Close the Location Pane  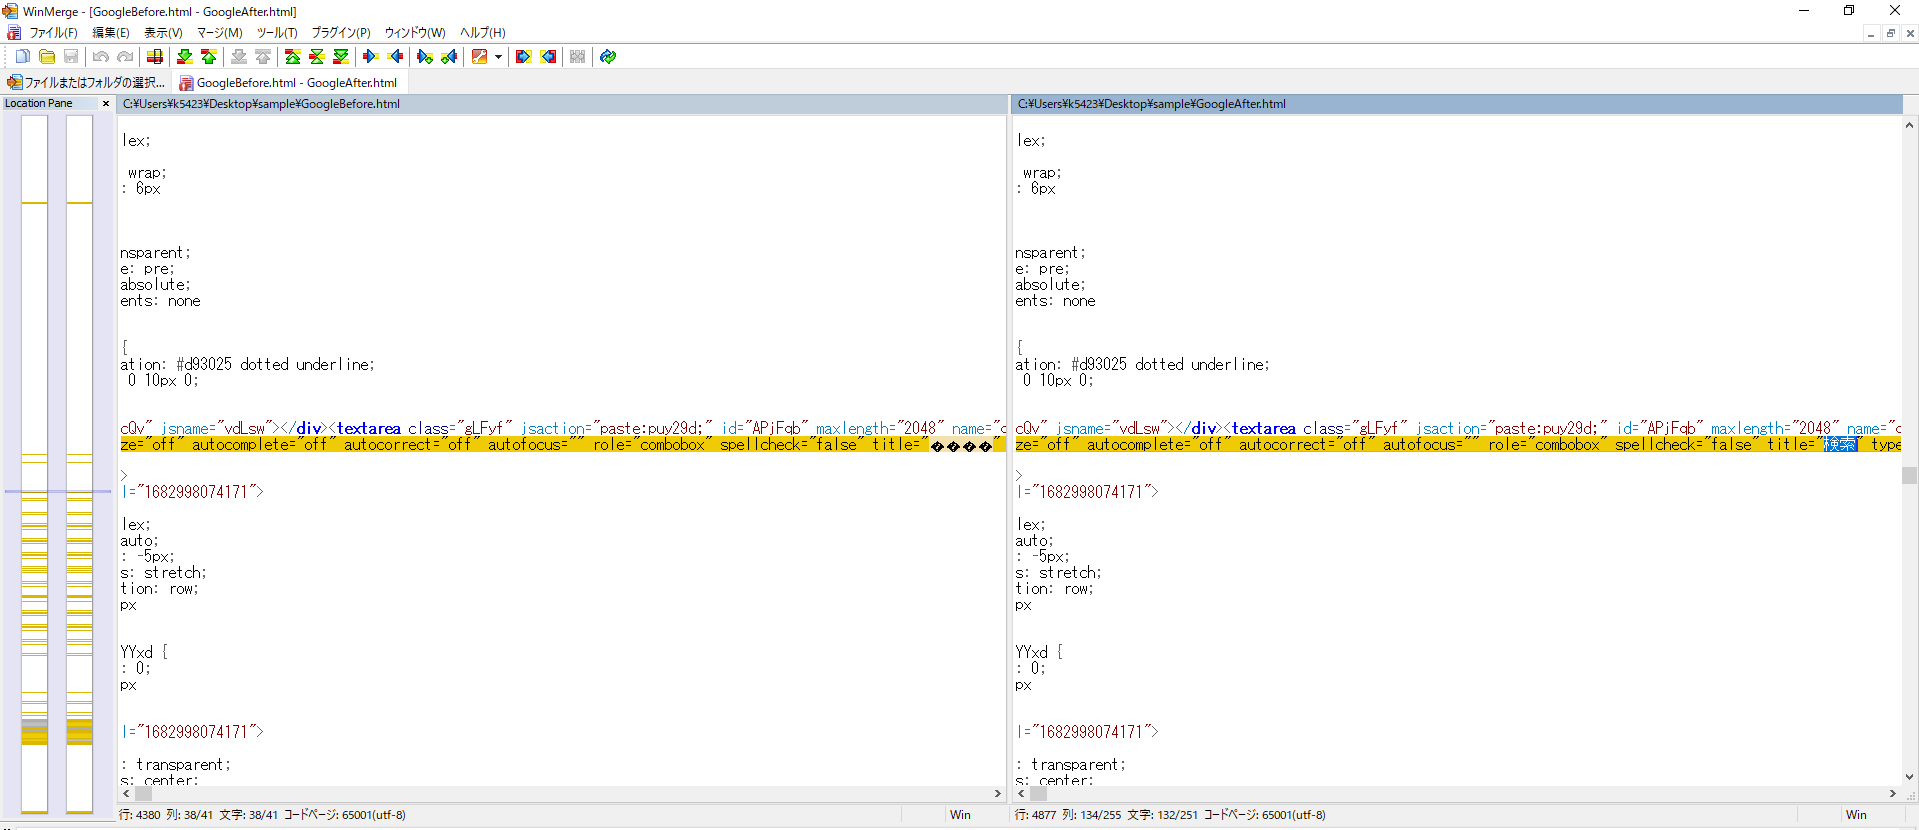click(106, 104)
